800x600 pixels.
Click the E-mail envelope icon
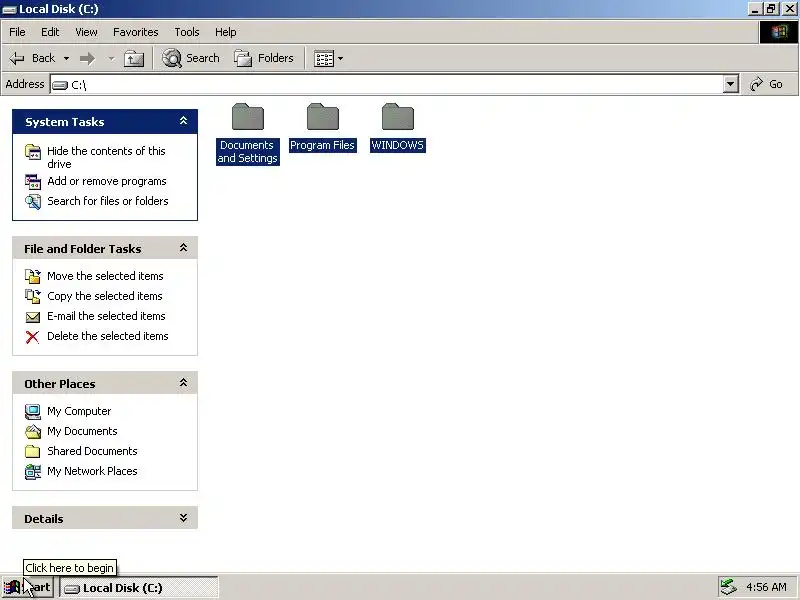tap(33, 317)
